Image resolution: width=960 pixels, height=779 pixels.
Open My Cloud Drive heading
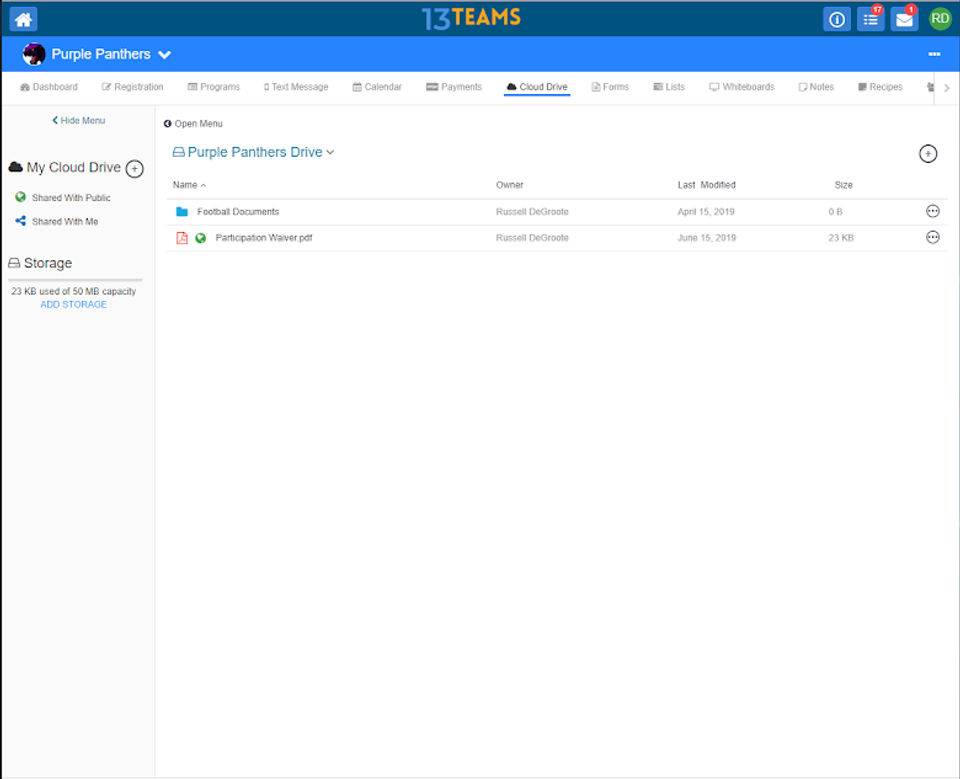coord(64,167)
